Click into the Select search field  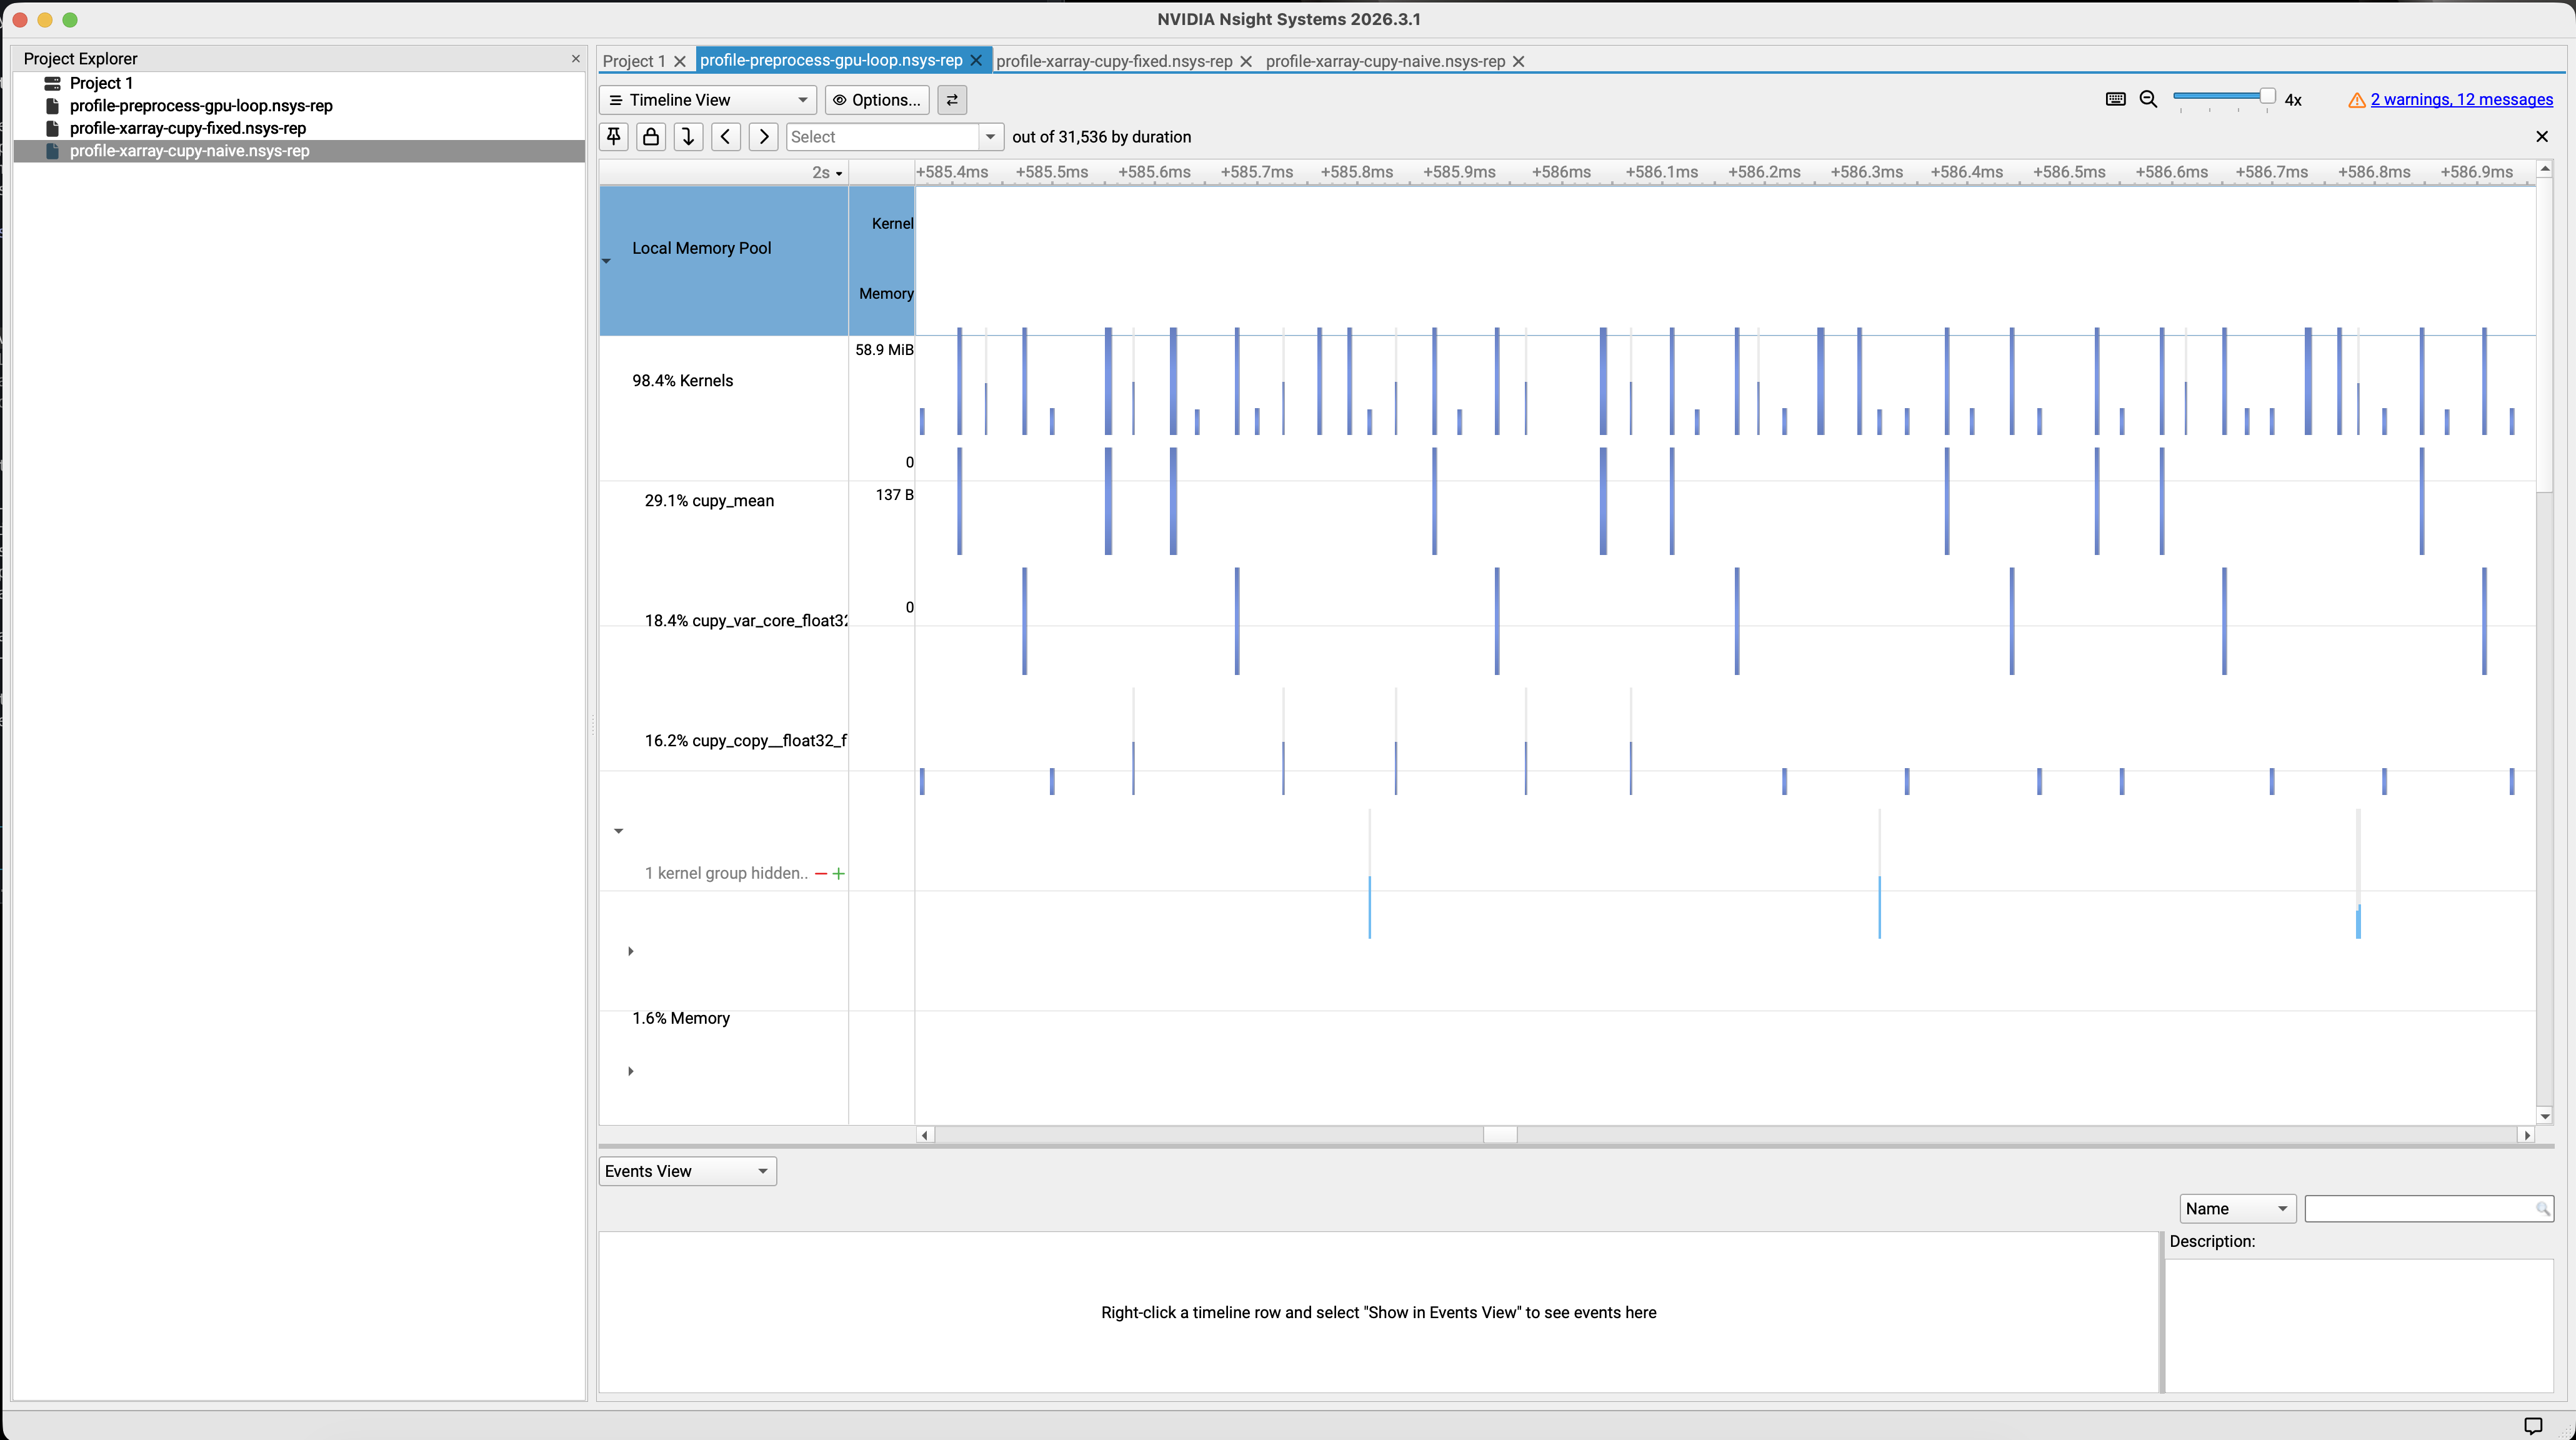click(x=883, y=136)
